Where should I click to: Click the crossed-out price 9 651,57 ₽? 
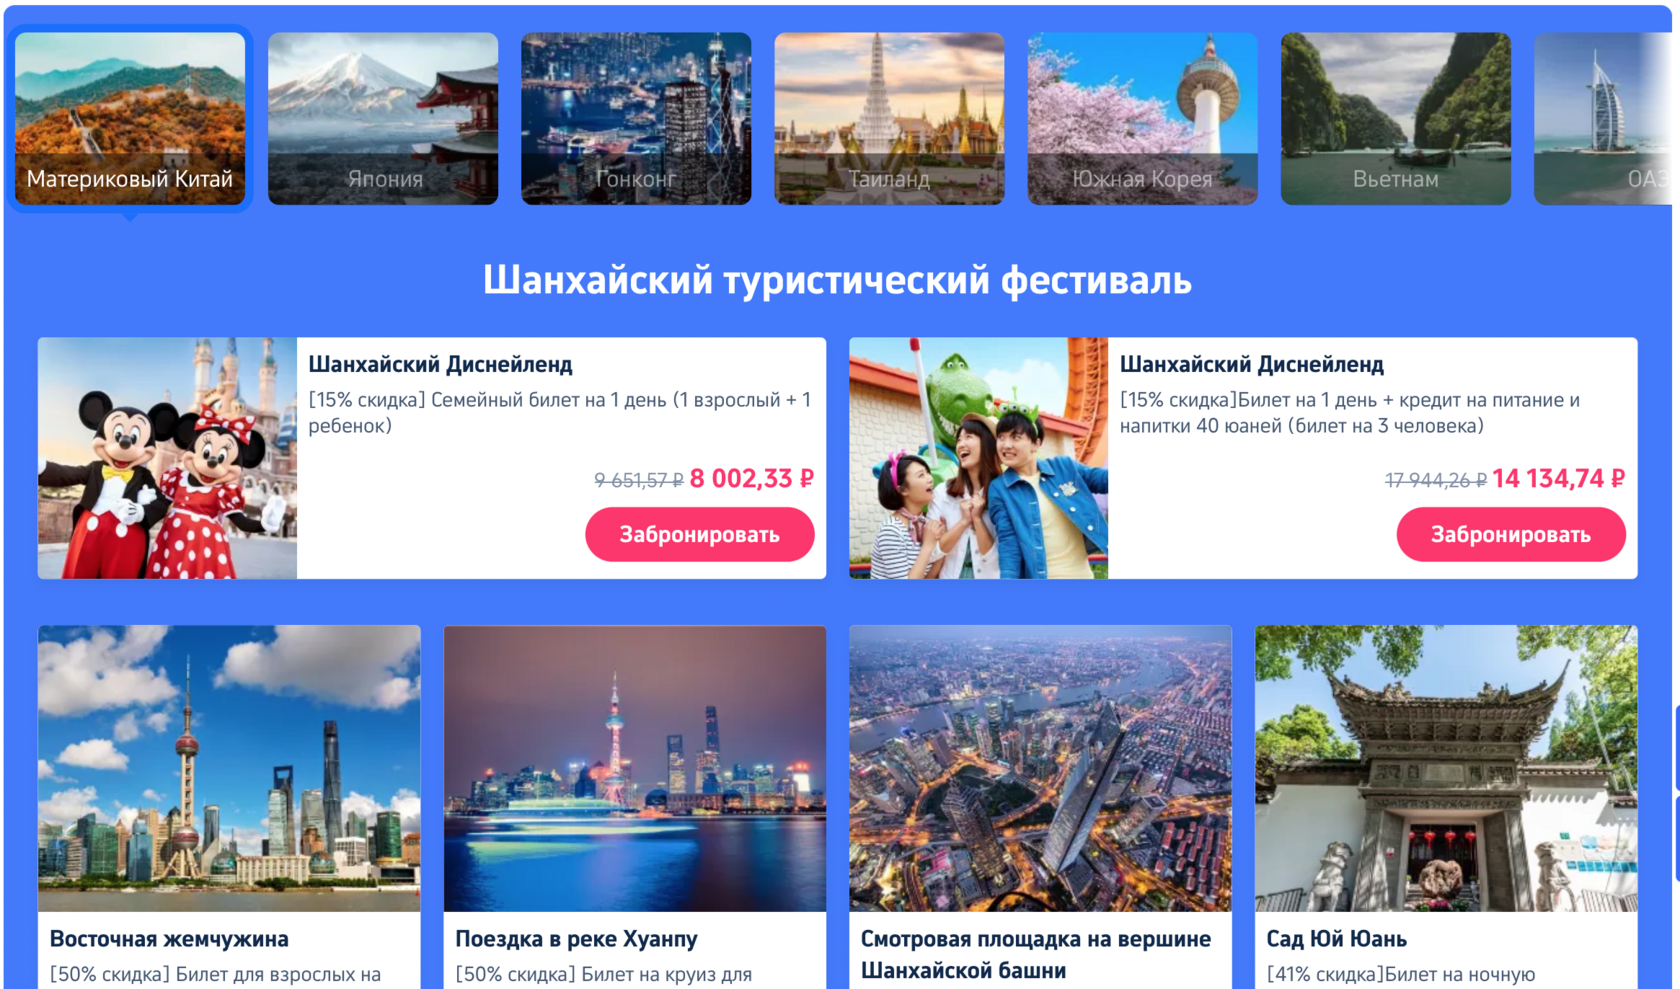(x=639, y=480)
